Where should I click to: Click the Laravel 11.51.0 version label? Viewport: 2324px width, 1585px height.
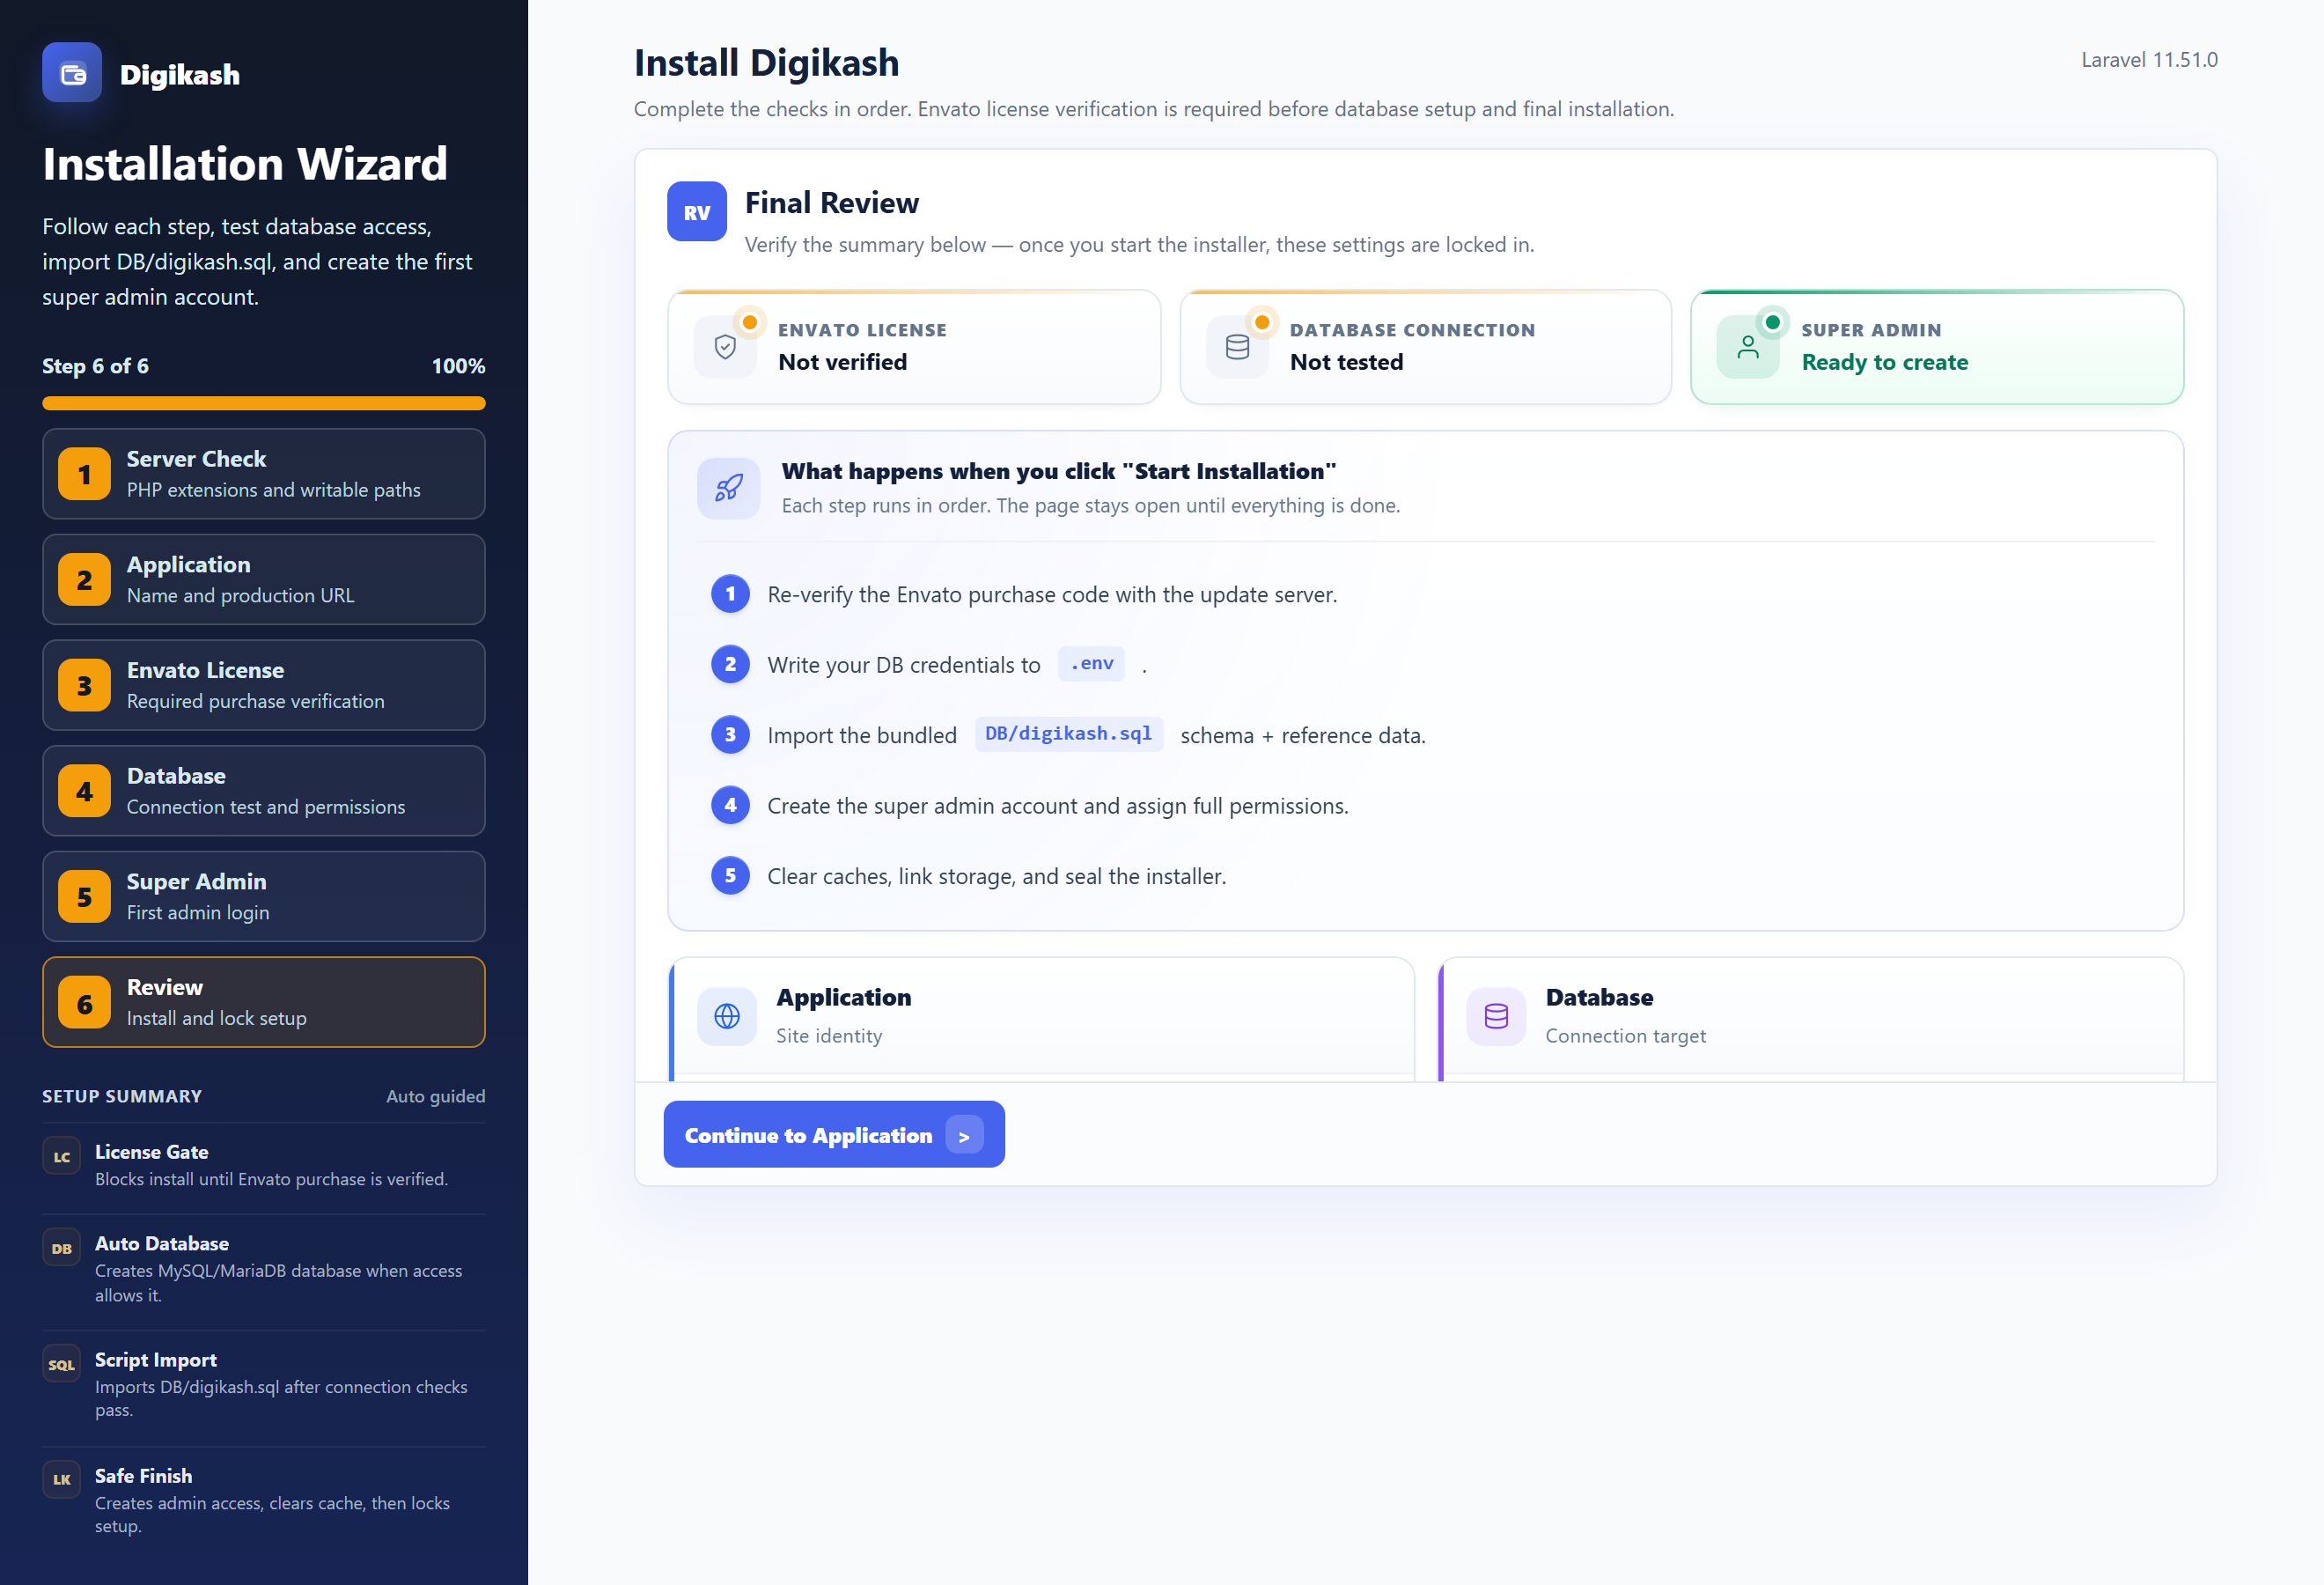click(2149, 60)
